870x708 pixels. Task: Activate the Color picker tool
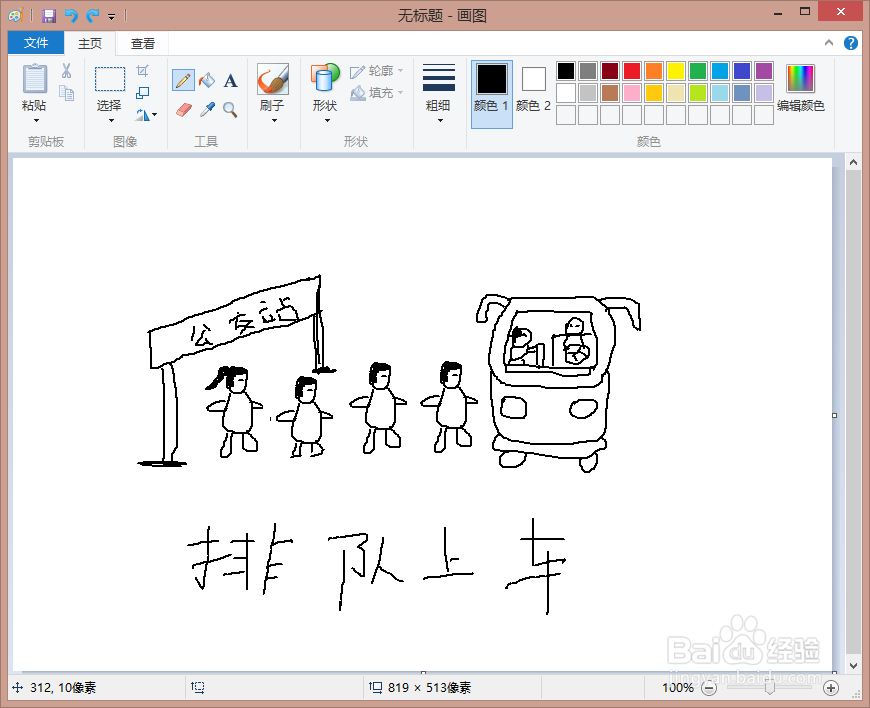[x=205, y=110]
